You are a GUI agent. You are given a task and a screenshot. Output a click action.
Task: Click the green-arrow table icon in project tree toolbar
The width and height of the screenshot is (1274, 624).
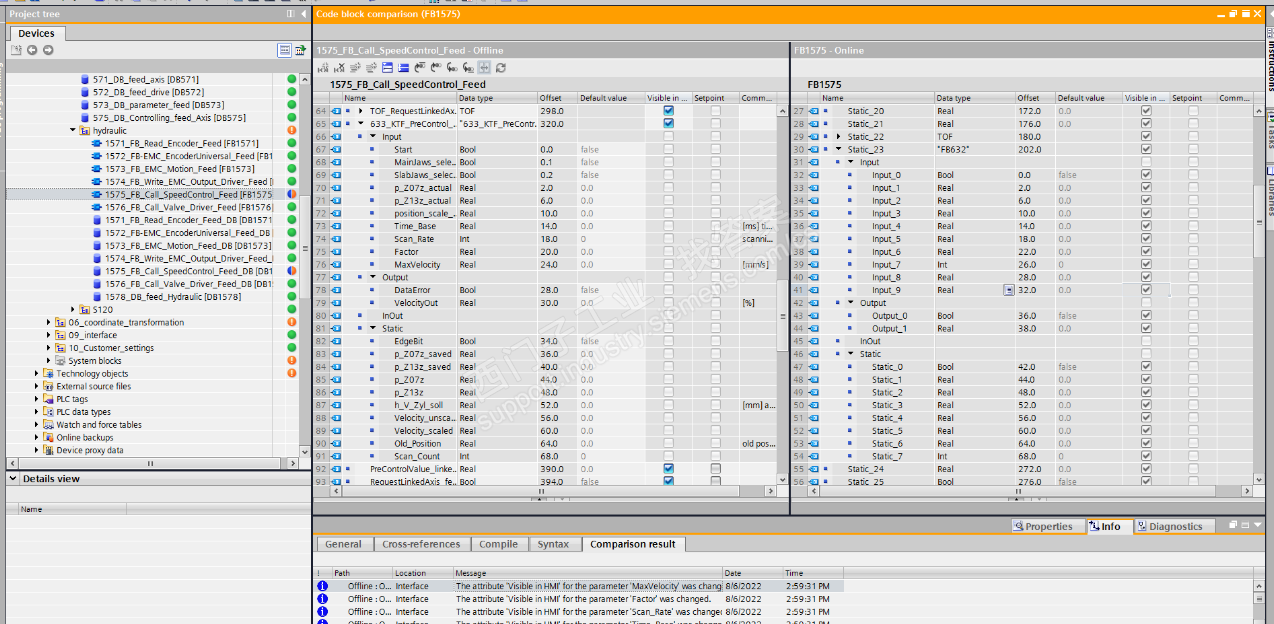(301, 50)
